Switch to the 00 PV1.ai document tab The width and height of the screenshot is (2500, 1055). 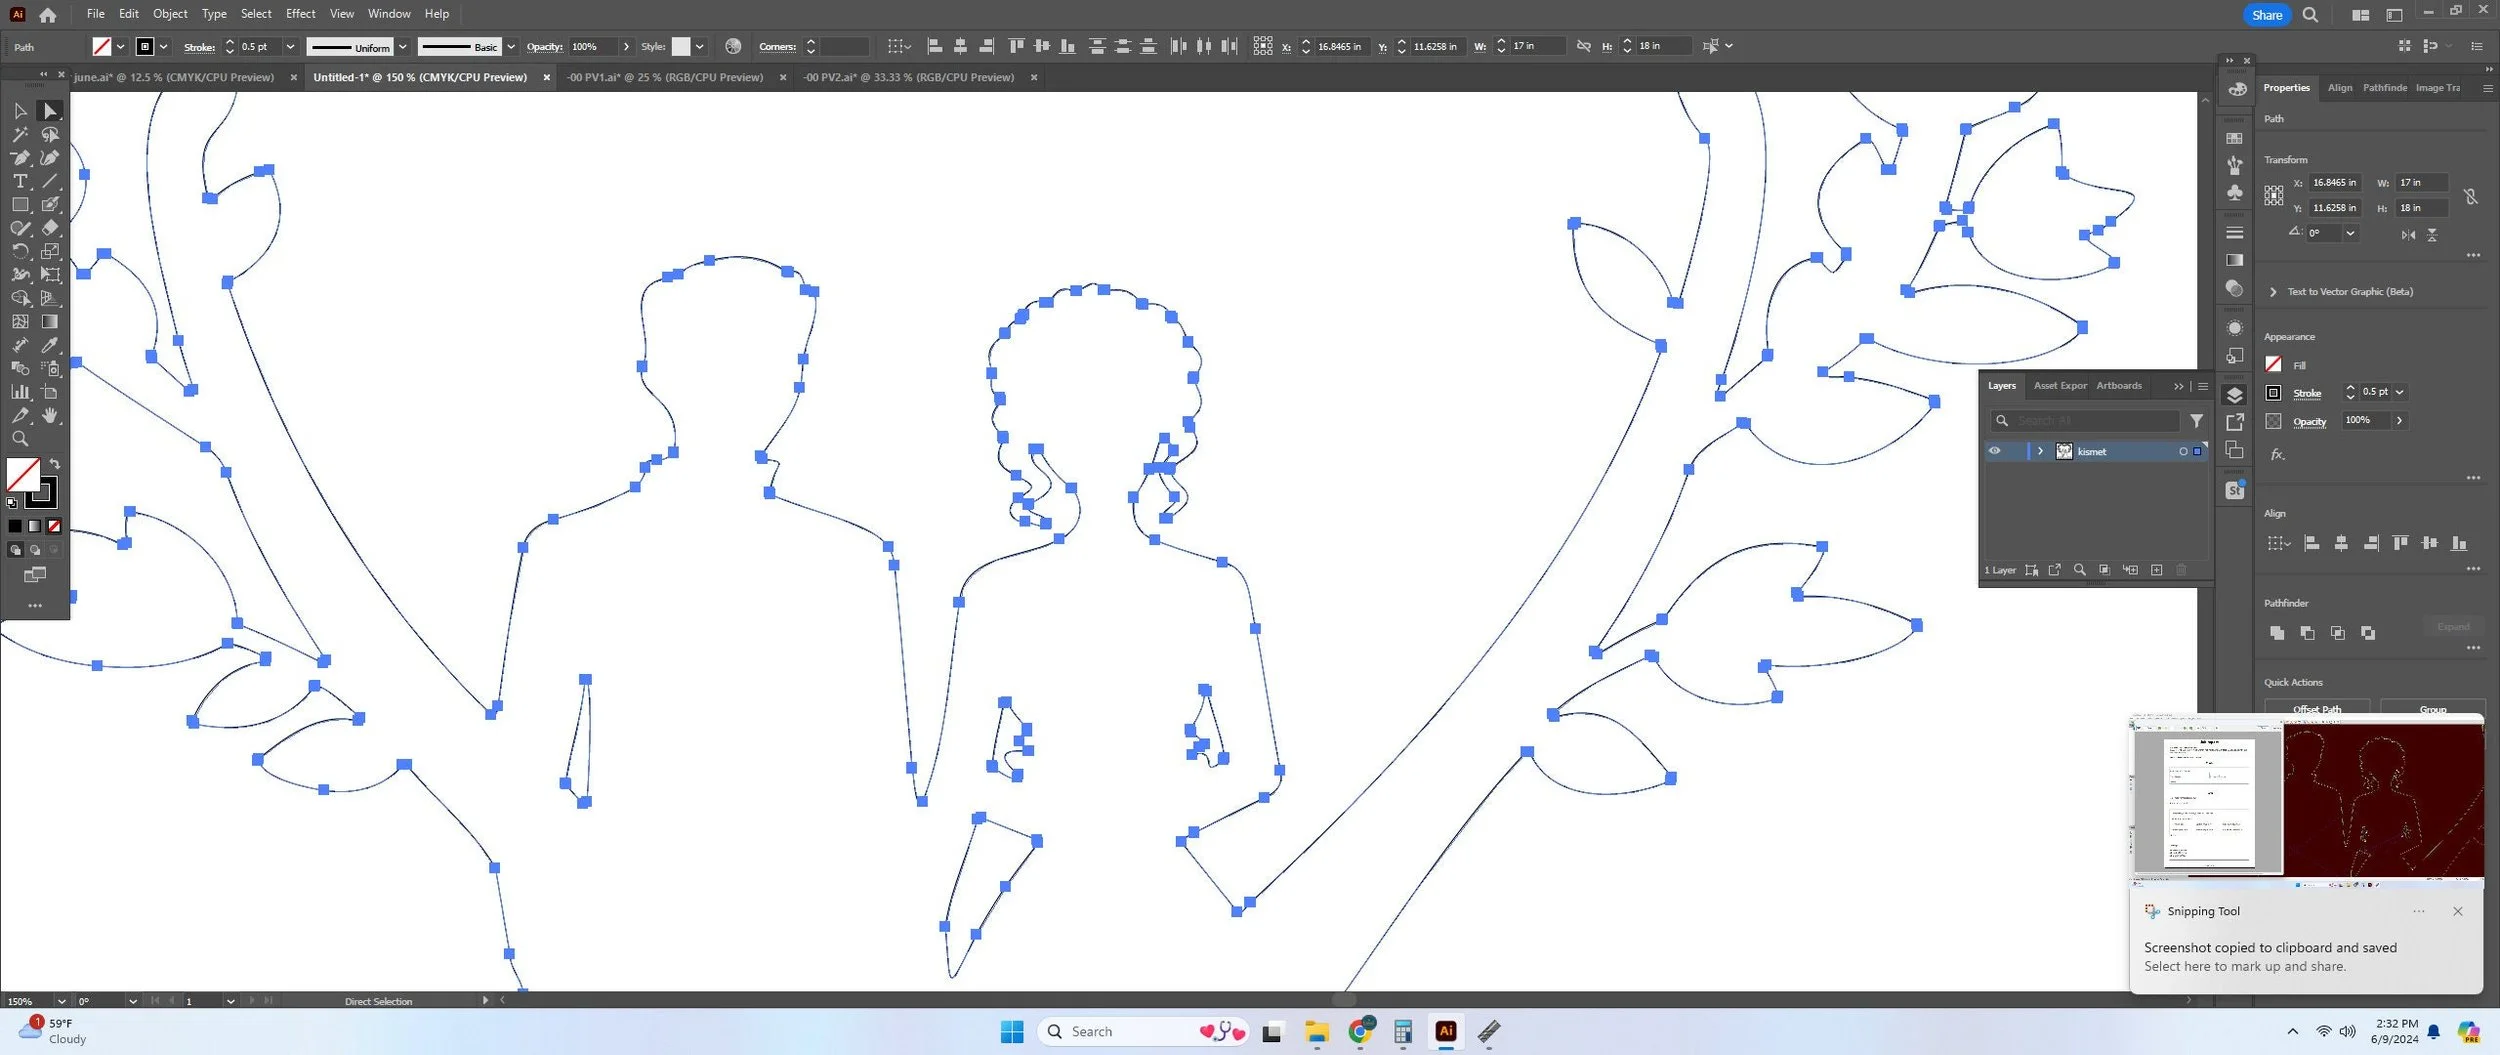click(665, 77)
